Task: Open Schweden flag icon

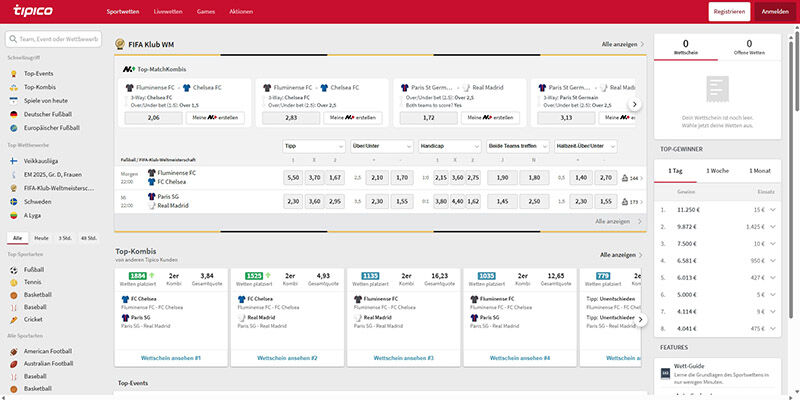Action: (x=14, y=202)
